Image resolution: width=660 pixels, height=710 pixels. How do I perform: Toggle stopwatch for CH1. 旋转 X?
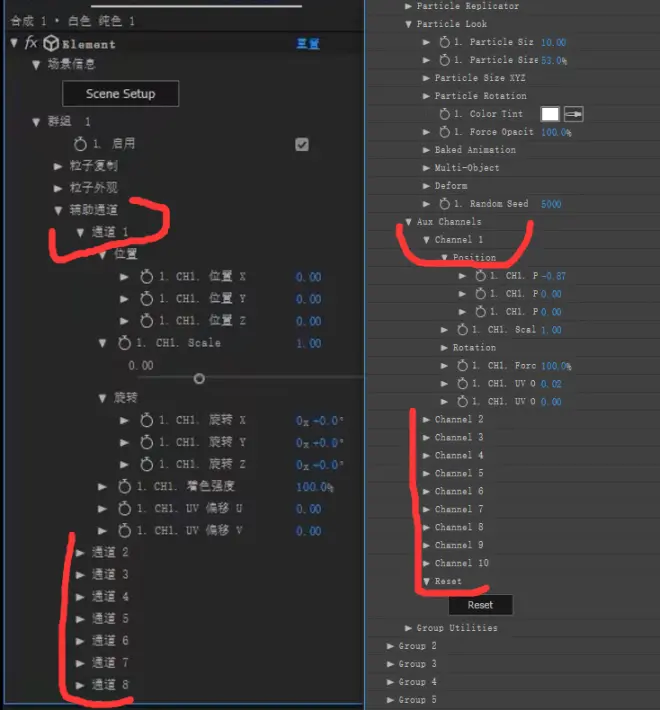click(146, 420)
